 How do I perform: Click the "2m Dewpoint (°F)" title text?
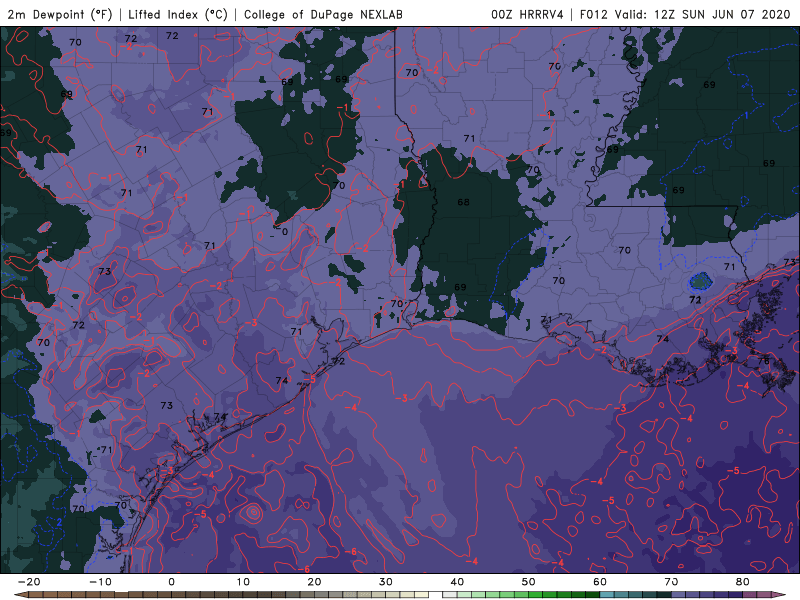[x=60, y=14]
